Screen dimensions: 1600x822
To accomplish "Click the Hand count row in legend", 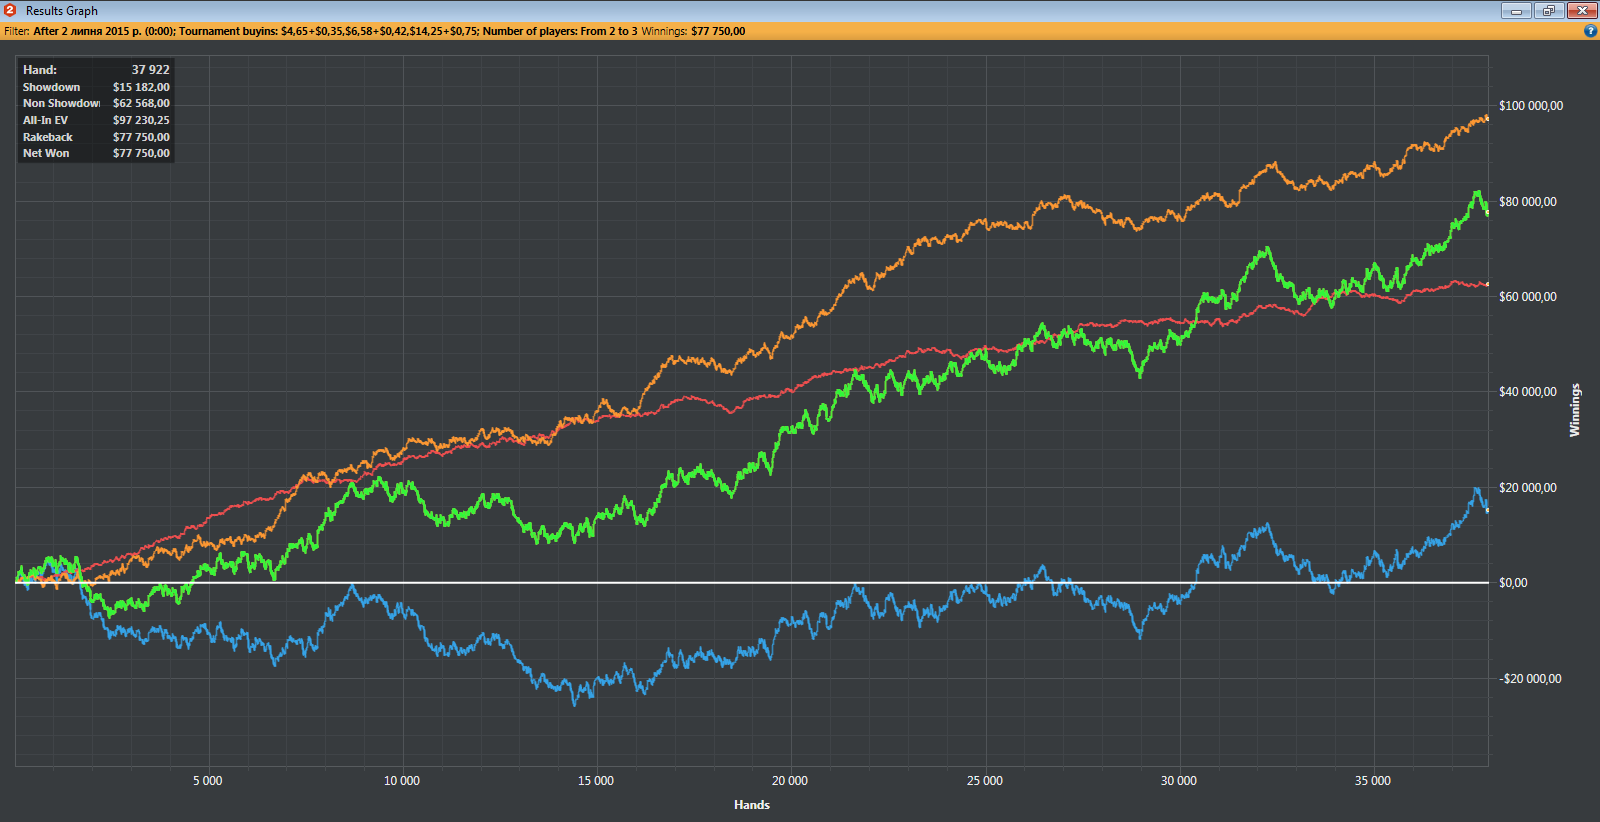I will (96, 70).
